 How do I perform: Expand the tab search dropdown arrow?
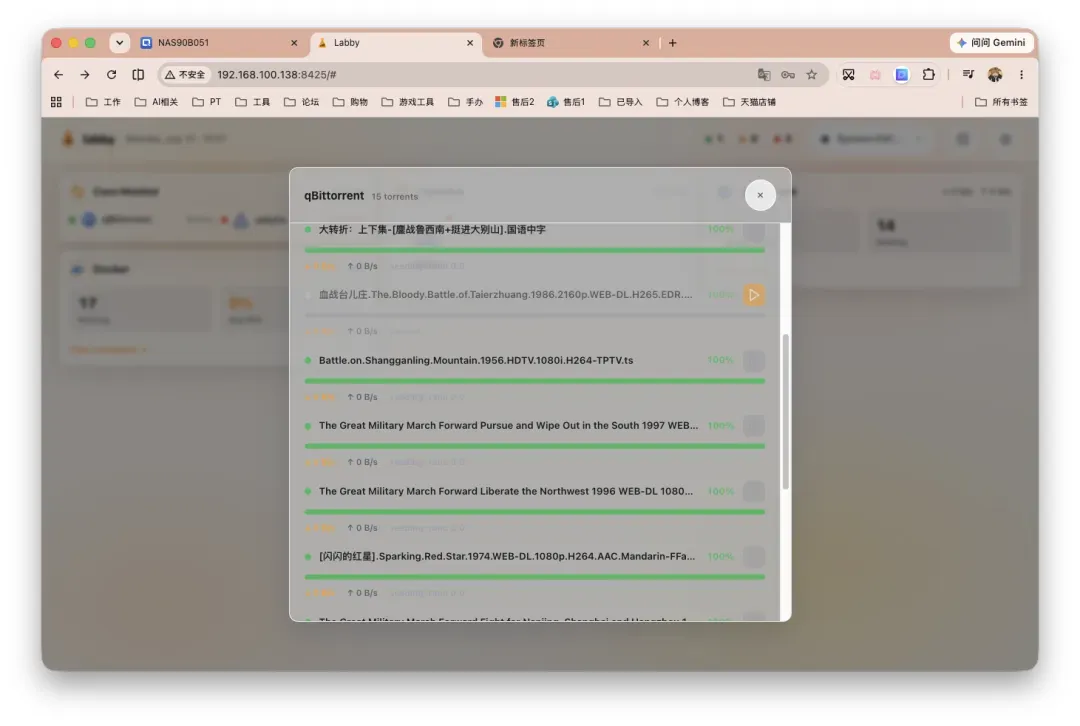point(120,43)
